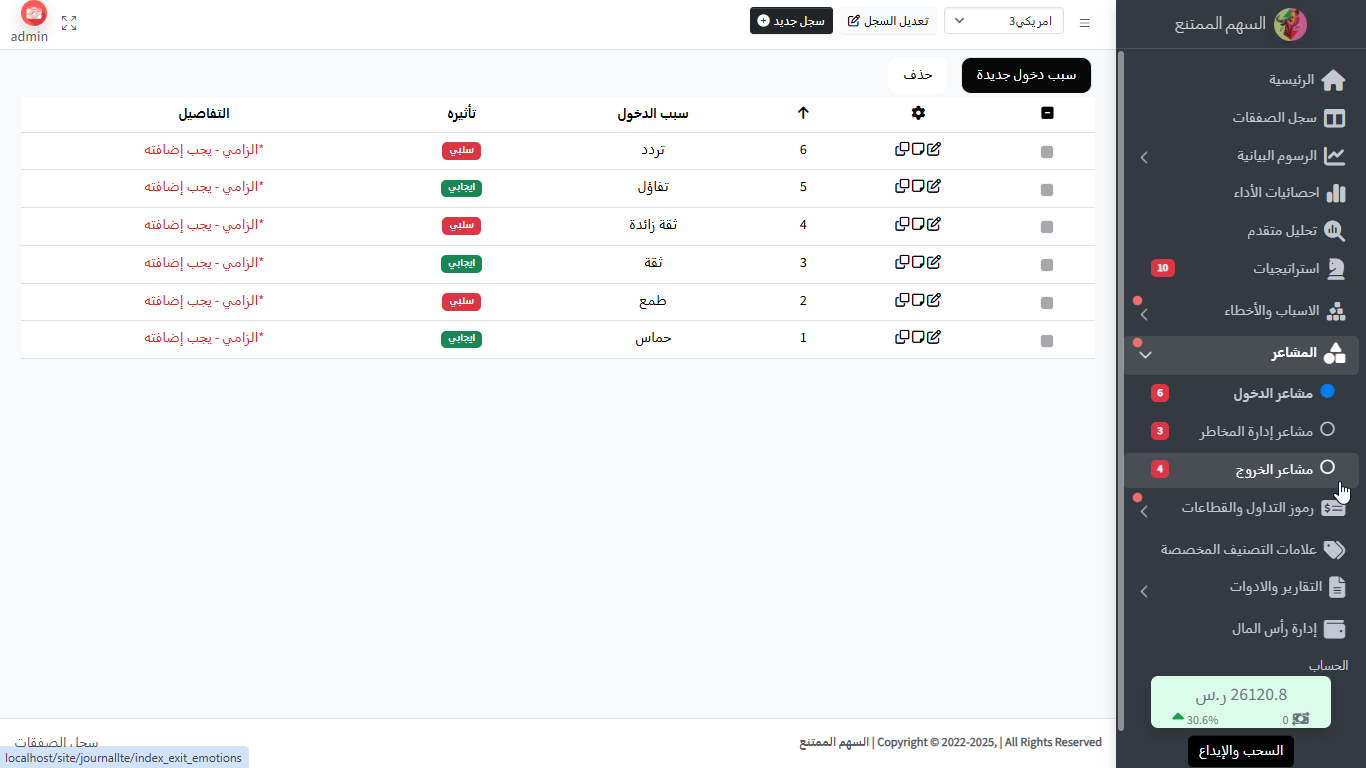Image resolution: width=1366 pixels, height=768 pixels.
Task: Click the سبب دخول جديدة button
Action: [x=1025, y=75]
